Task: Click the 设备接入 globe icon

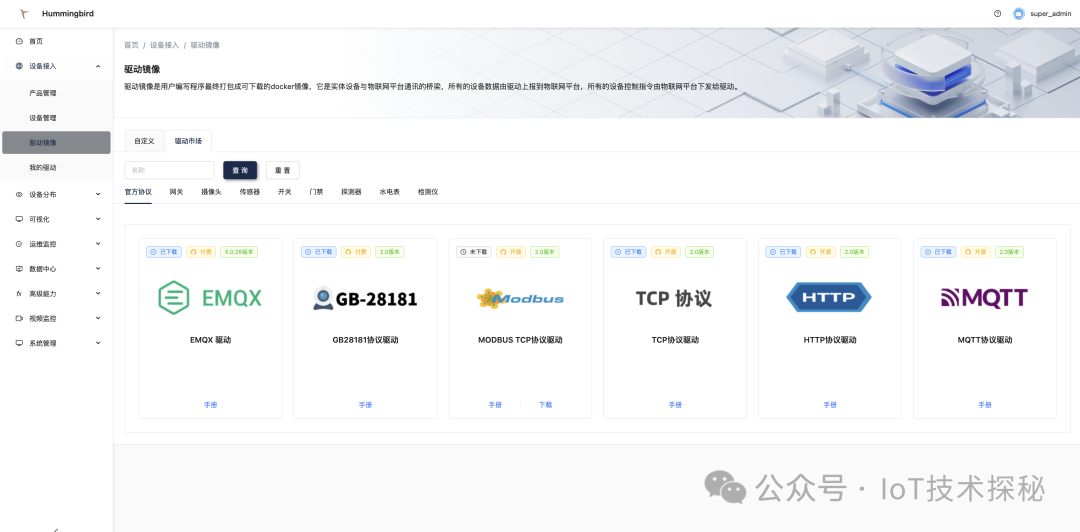Action: [19, 66]
